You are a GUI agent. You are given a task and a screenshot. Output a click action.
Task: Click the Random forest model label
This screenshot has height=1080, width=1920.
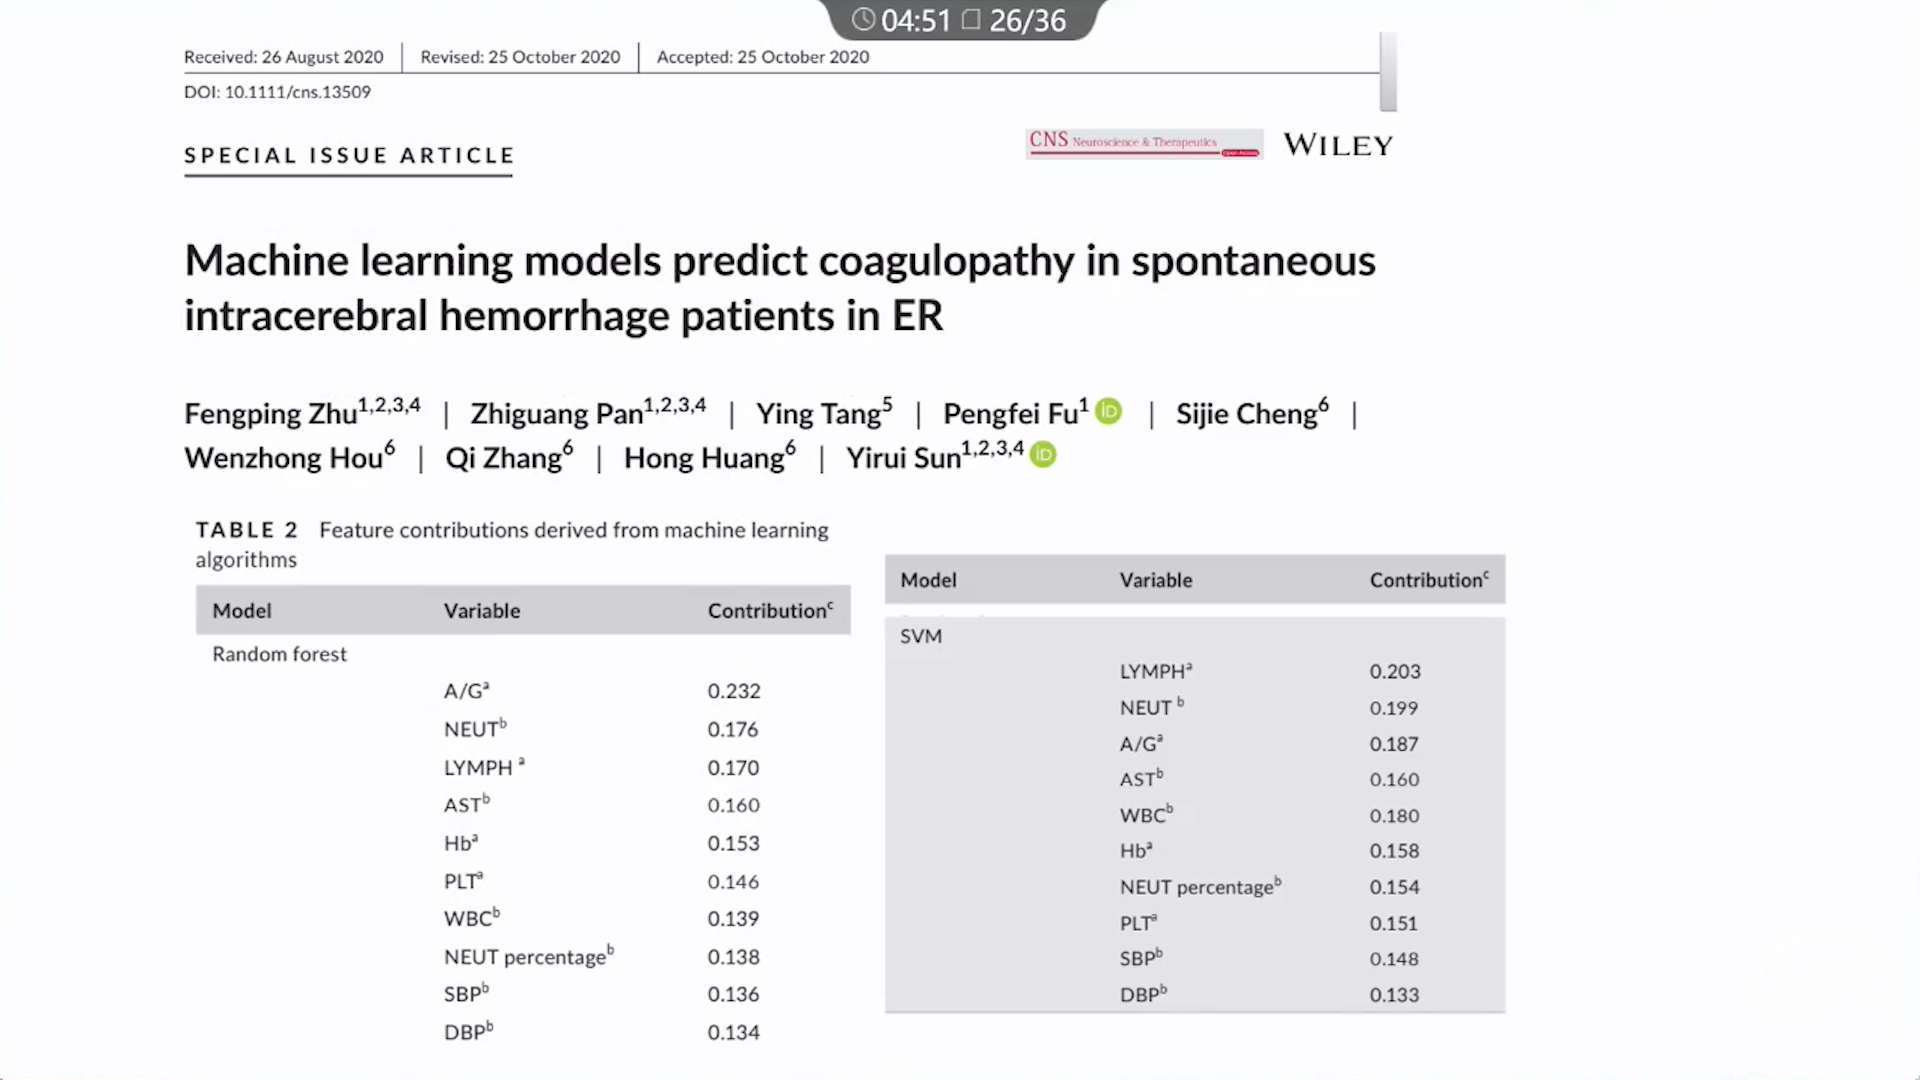click(279, 654)
